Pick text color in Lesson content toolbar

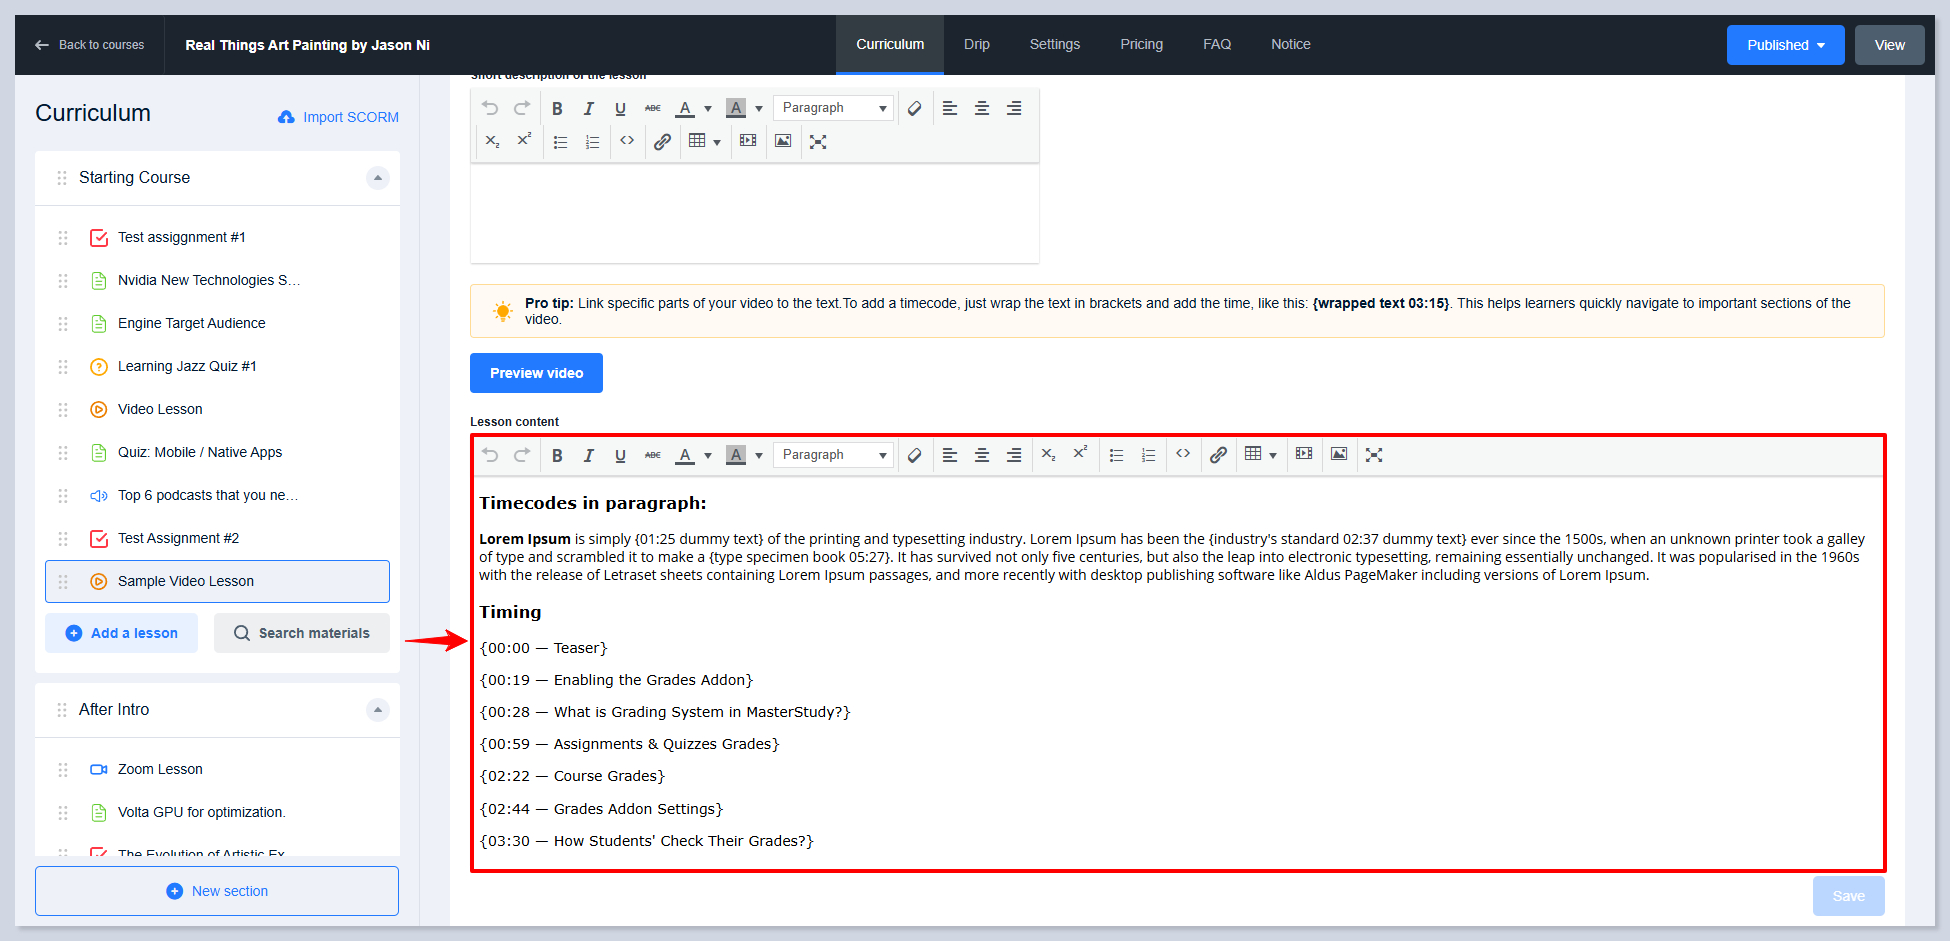(x=685, y=455)
